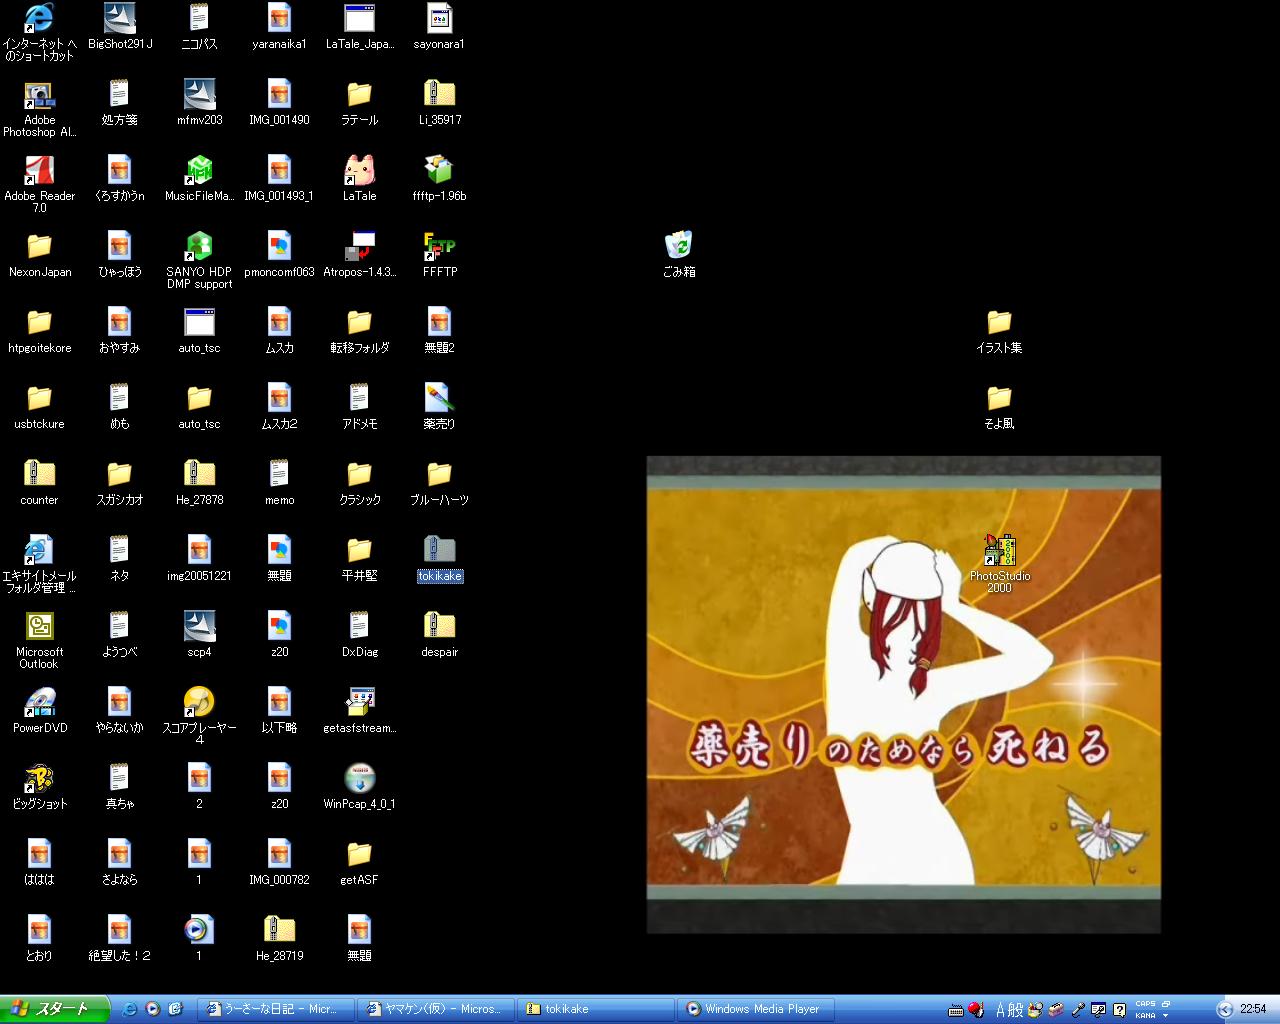This screenshot has height=1024, width=1280.
Task: Open the BigShot291J desktop icon
Action: coord(120,27)
